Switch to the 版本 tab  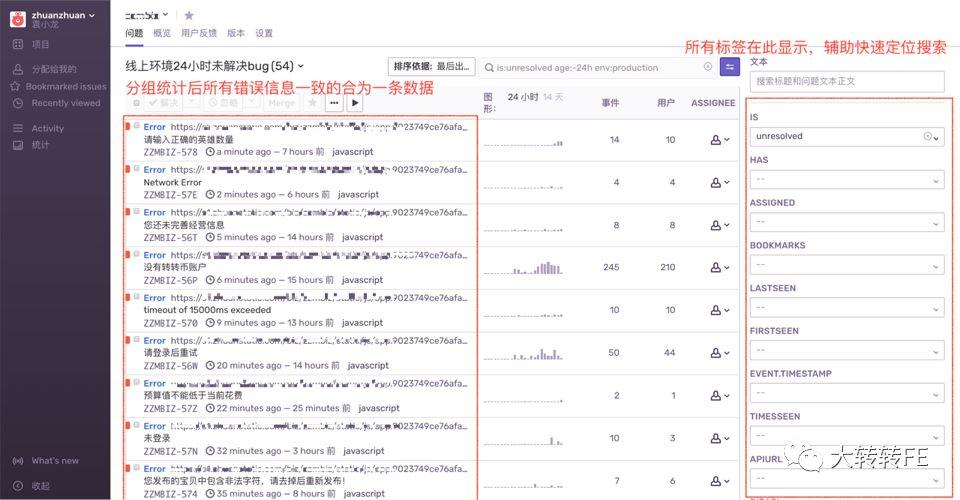pyautogui.click(x=236, y=33)
